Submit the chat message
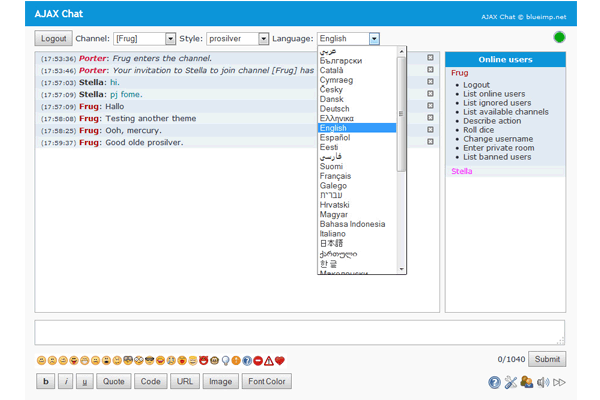The width and height of the screenshot is (600, 400). point(547,359)
